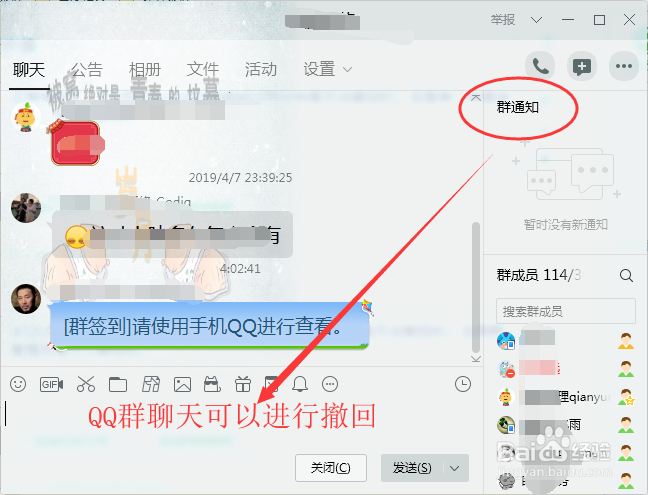Select member ending in qianyu
This screenshot has height=495, width=648.
click(x=566, y=397)
